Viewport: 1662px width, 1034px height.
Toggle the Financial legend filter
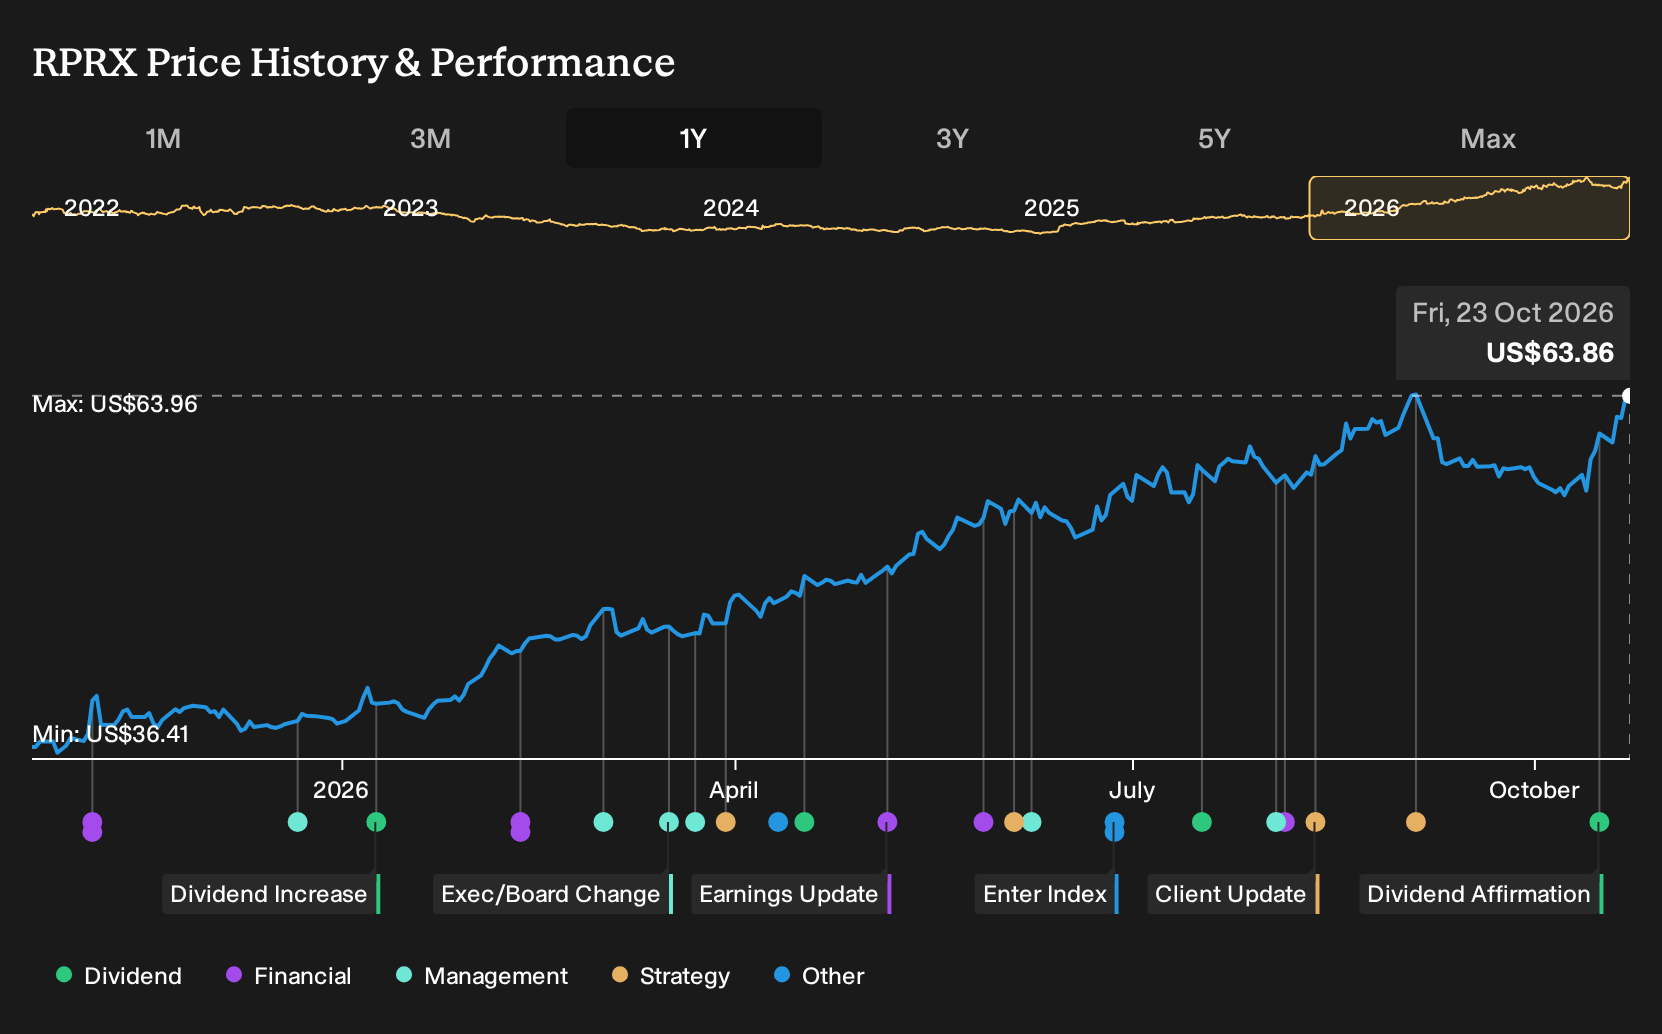coord(289,976)
